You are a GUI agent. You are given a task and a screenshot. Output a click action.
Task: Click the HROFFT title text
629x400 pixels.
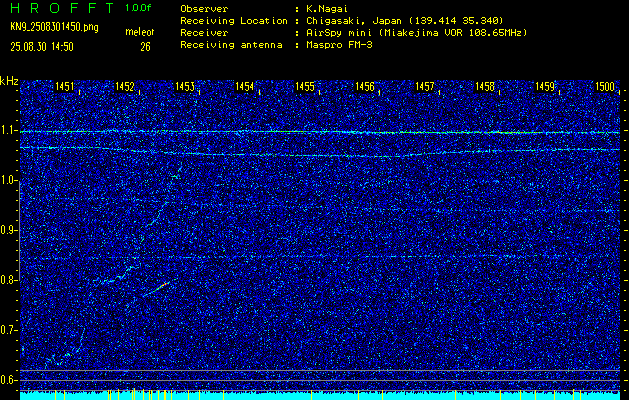coord(63,8)
